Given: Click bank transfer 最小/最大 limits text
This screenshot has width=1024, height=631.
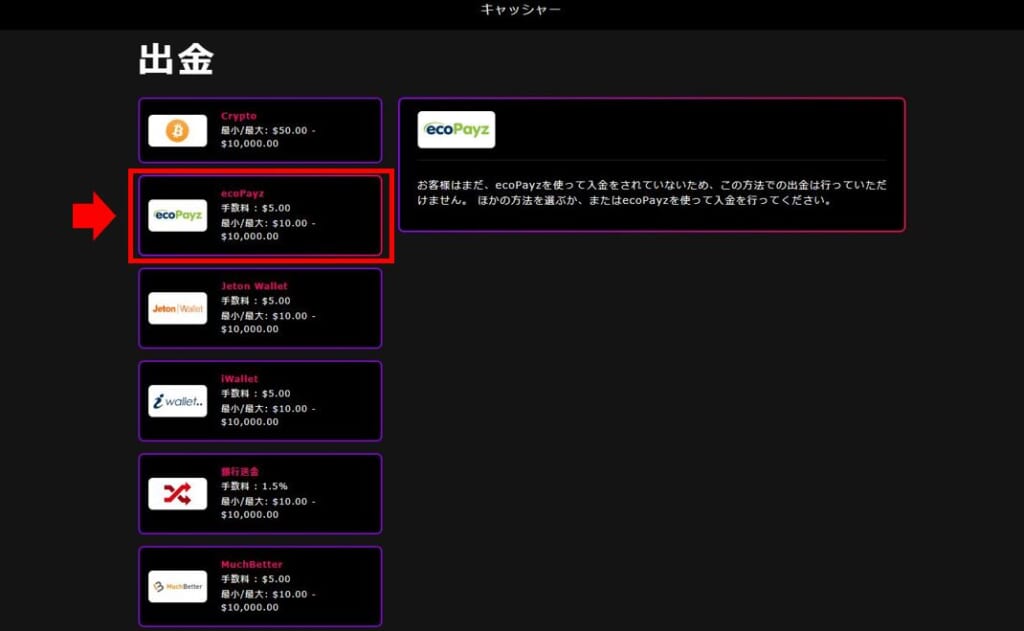Looking at the screenshot, I should click(268, 508).
